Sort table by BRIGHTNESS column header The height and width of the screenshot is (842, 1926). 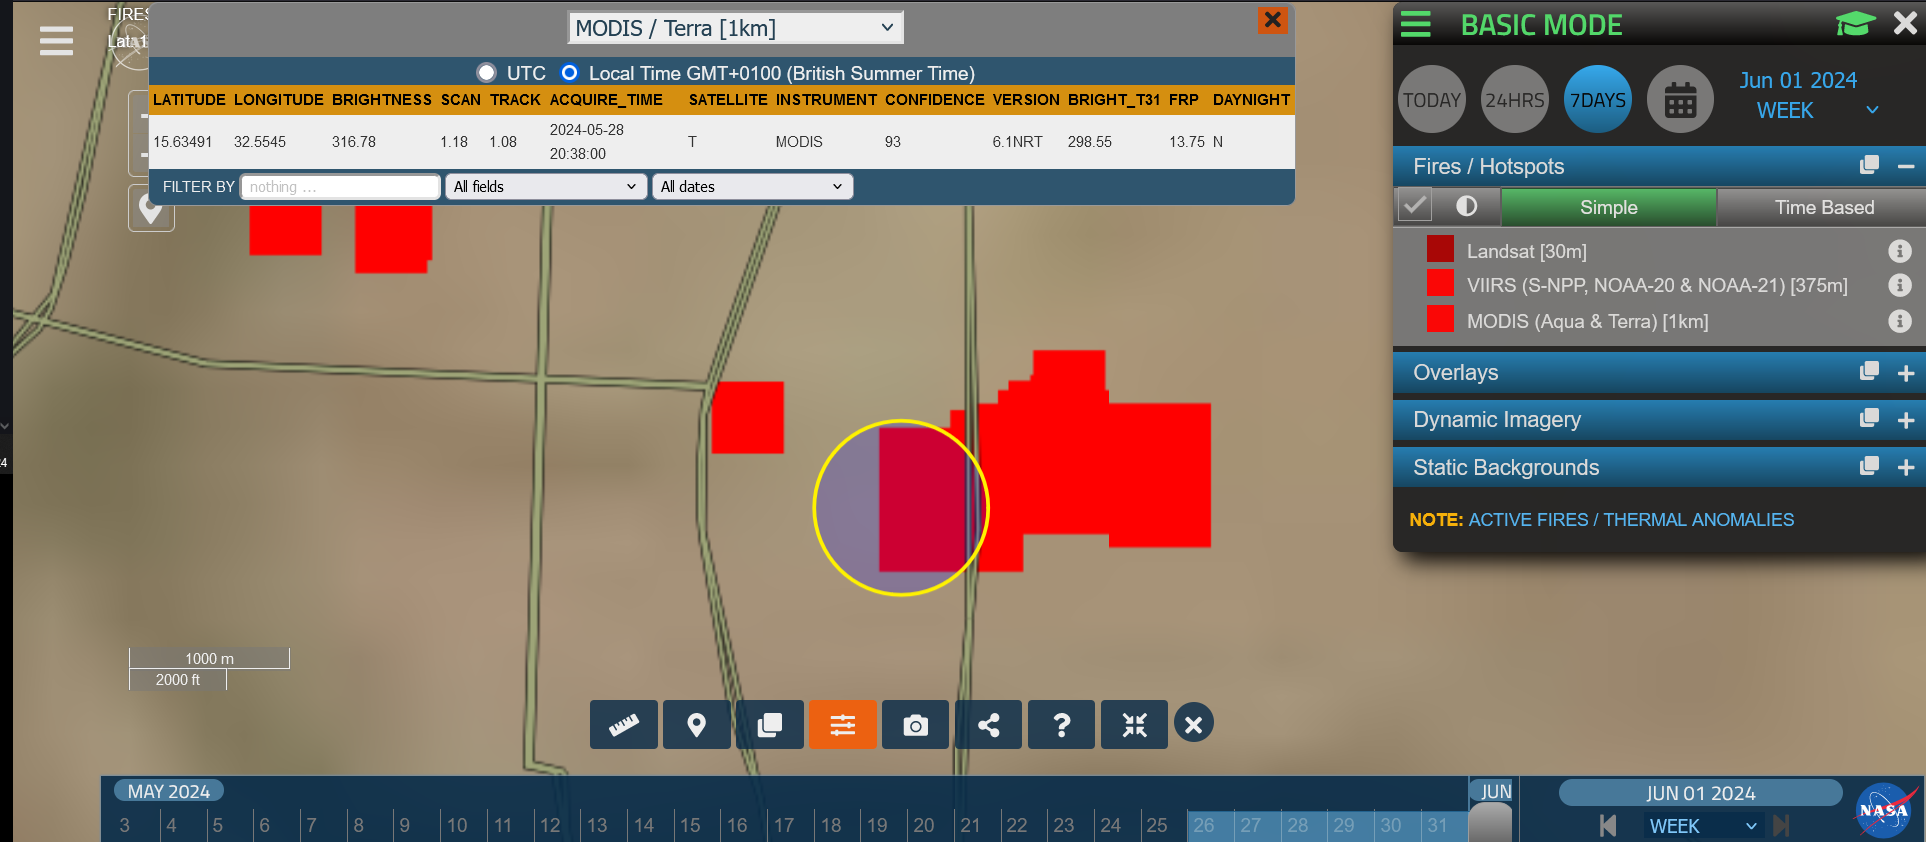click(382, 100)
